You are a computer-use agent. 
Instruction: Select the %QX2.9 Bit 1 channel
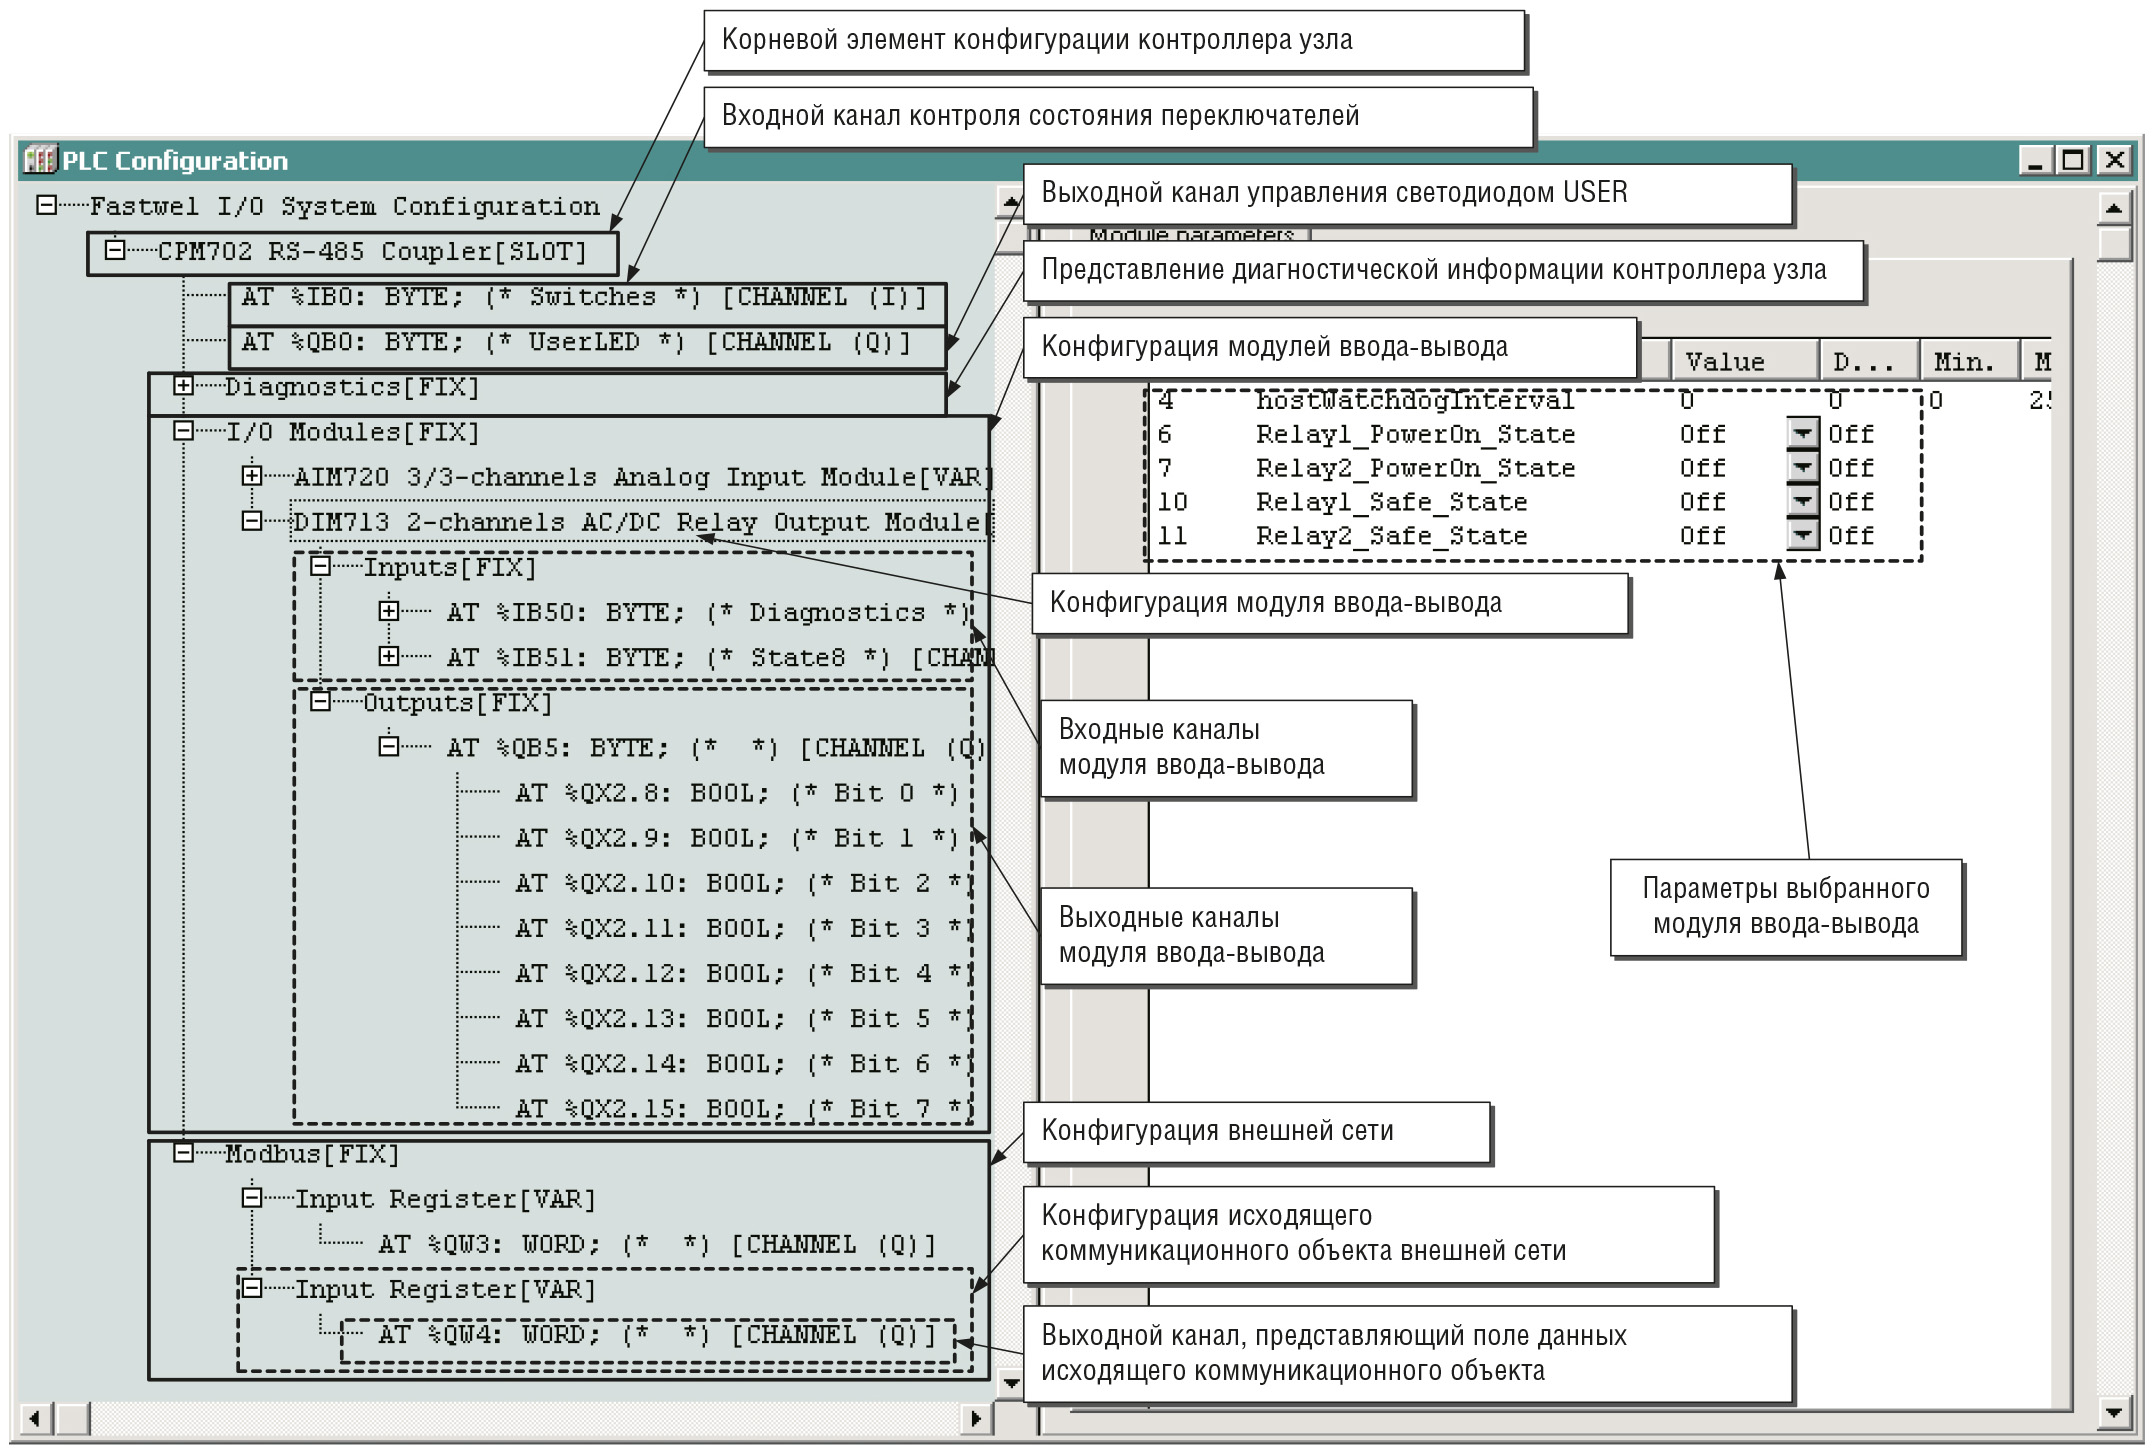click(x=737, y=838)
